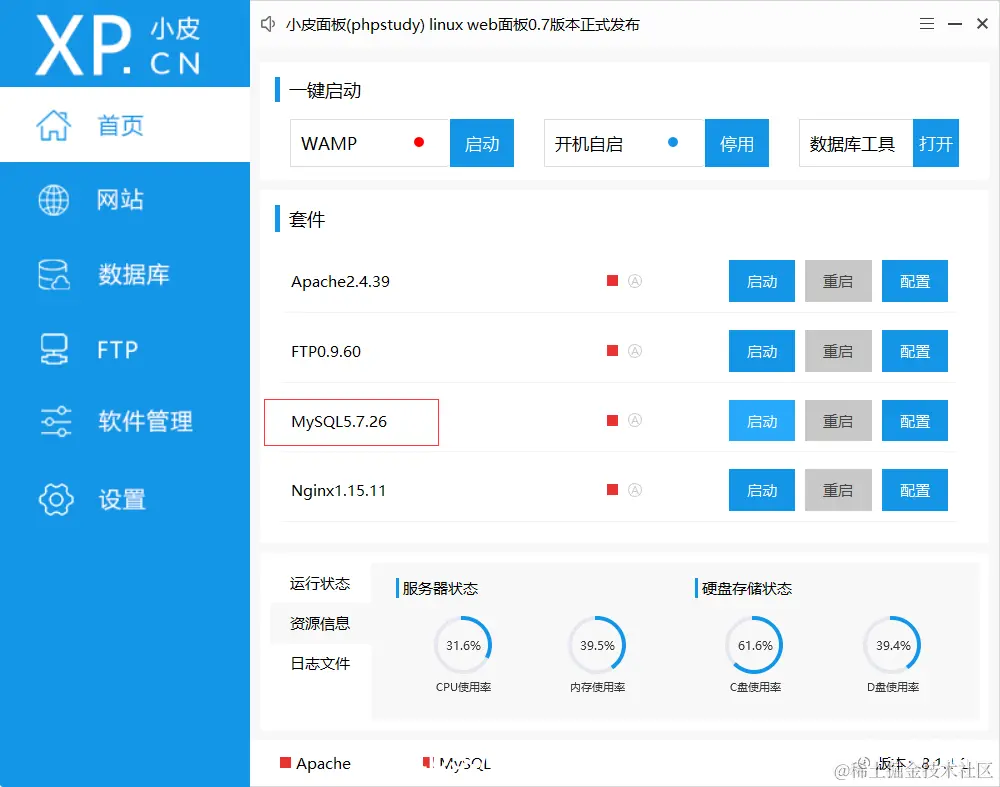Open the hamburger menu icon in title bar

(x=927, y=24)
